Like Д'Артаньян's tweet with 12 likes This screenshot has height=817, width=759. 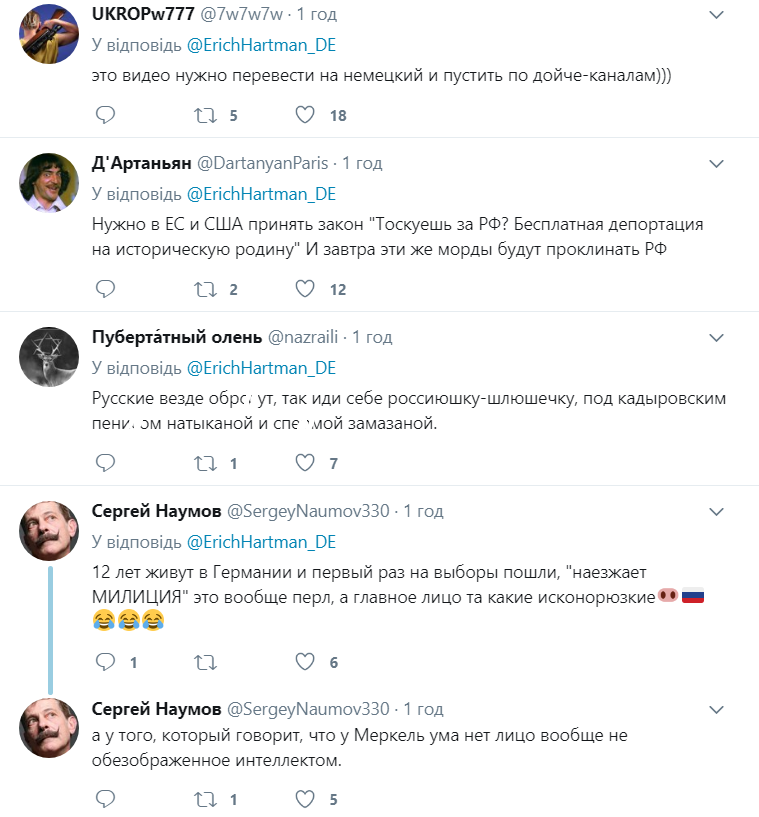coord(305,289)
